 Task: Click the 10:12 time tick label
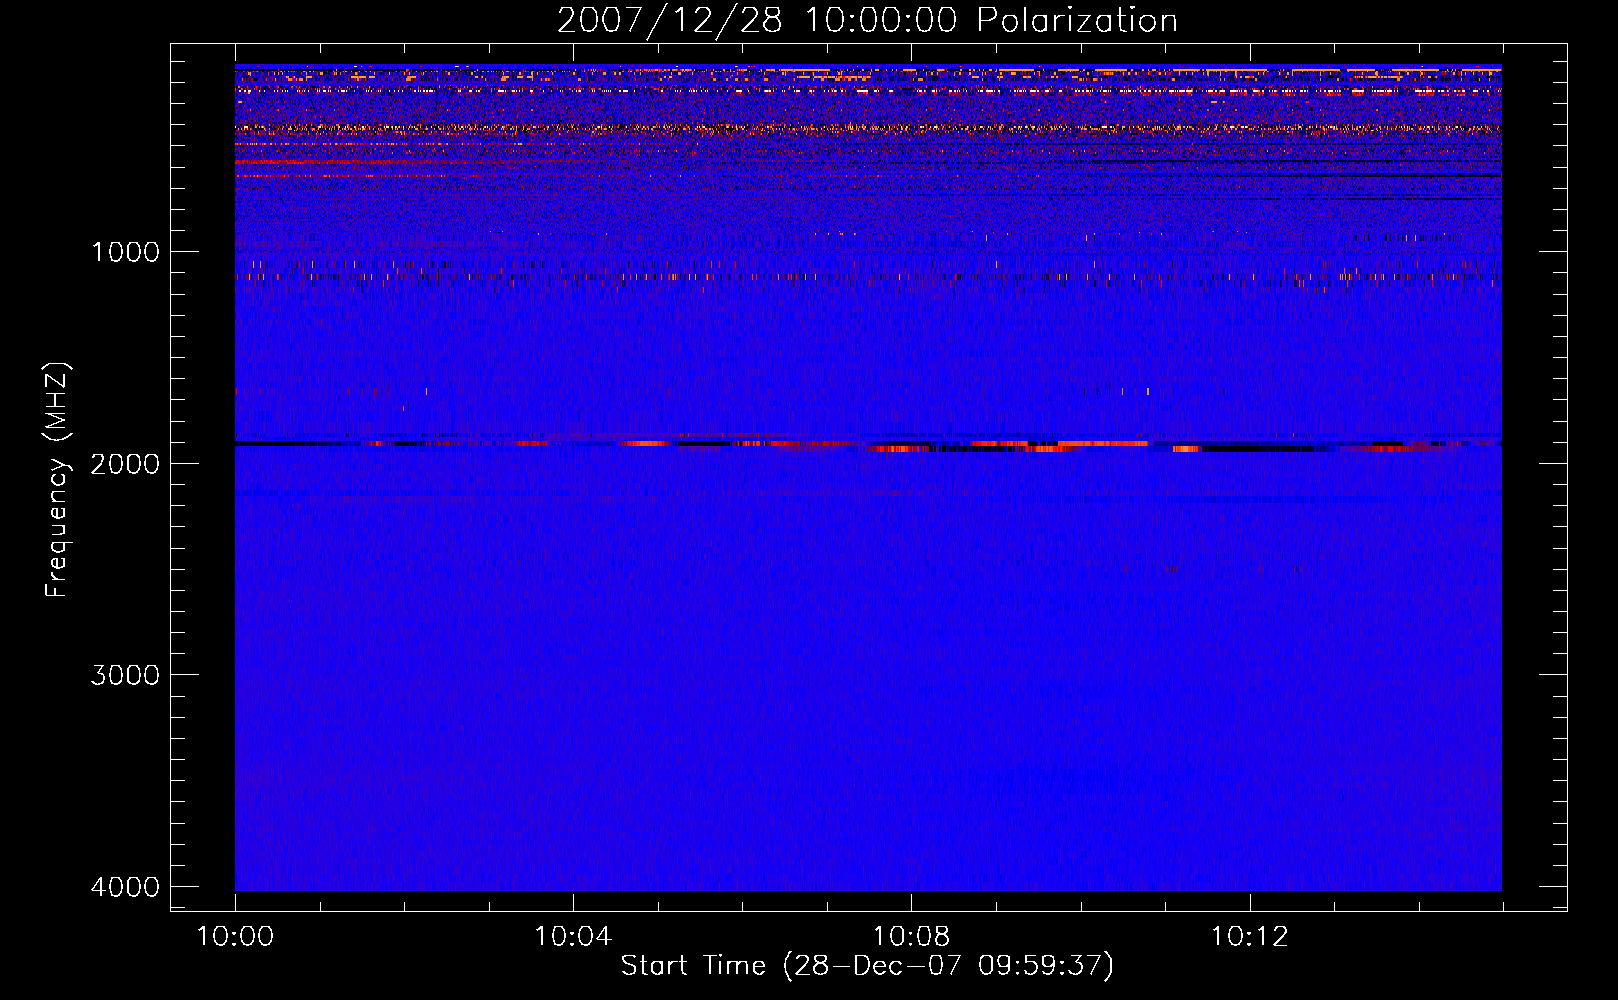pos(1250,937)
